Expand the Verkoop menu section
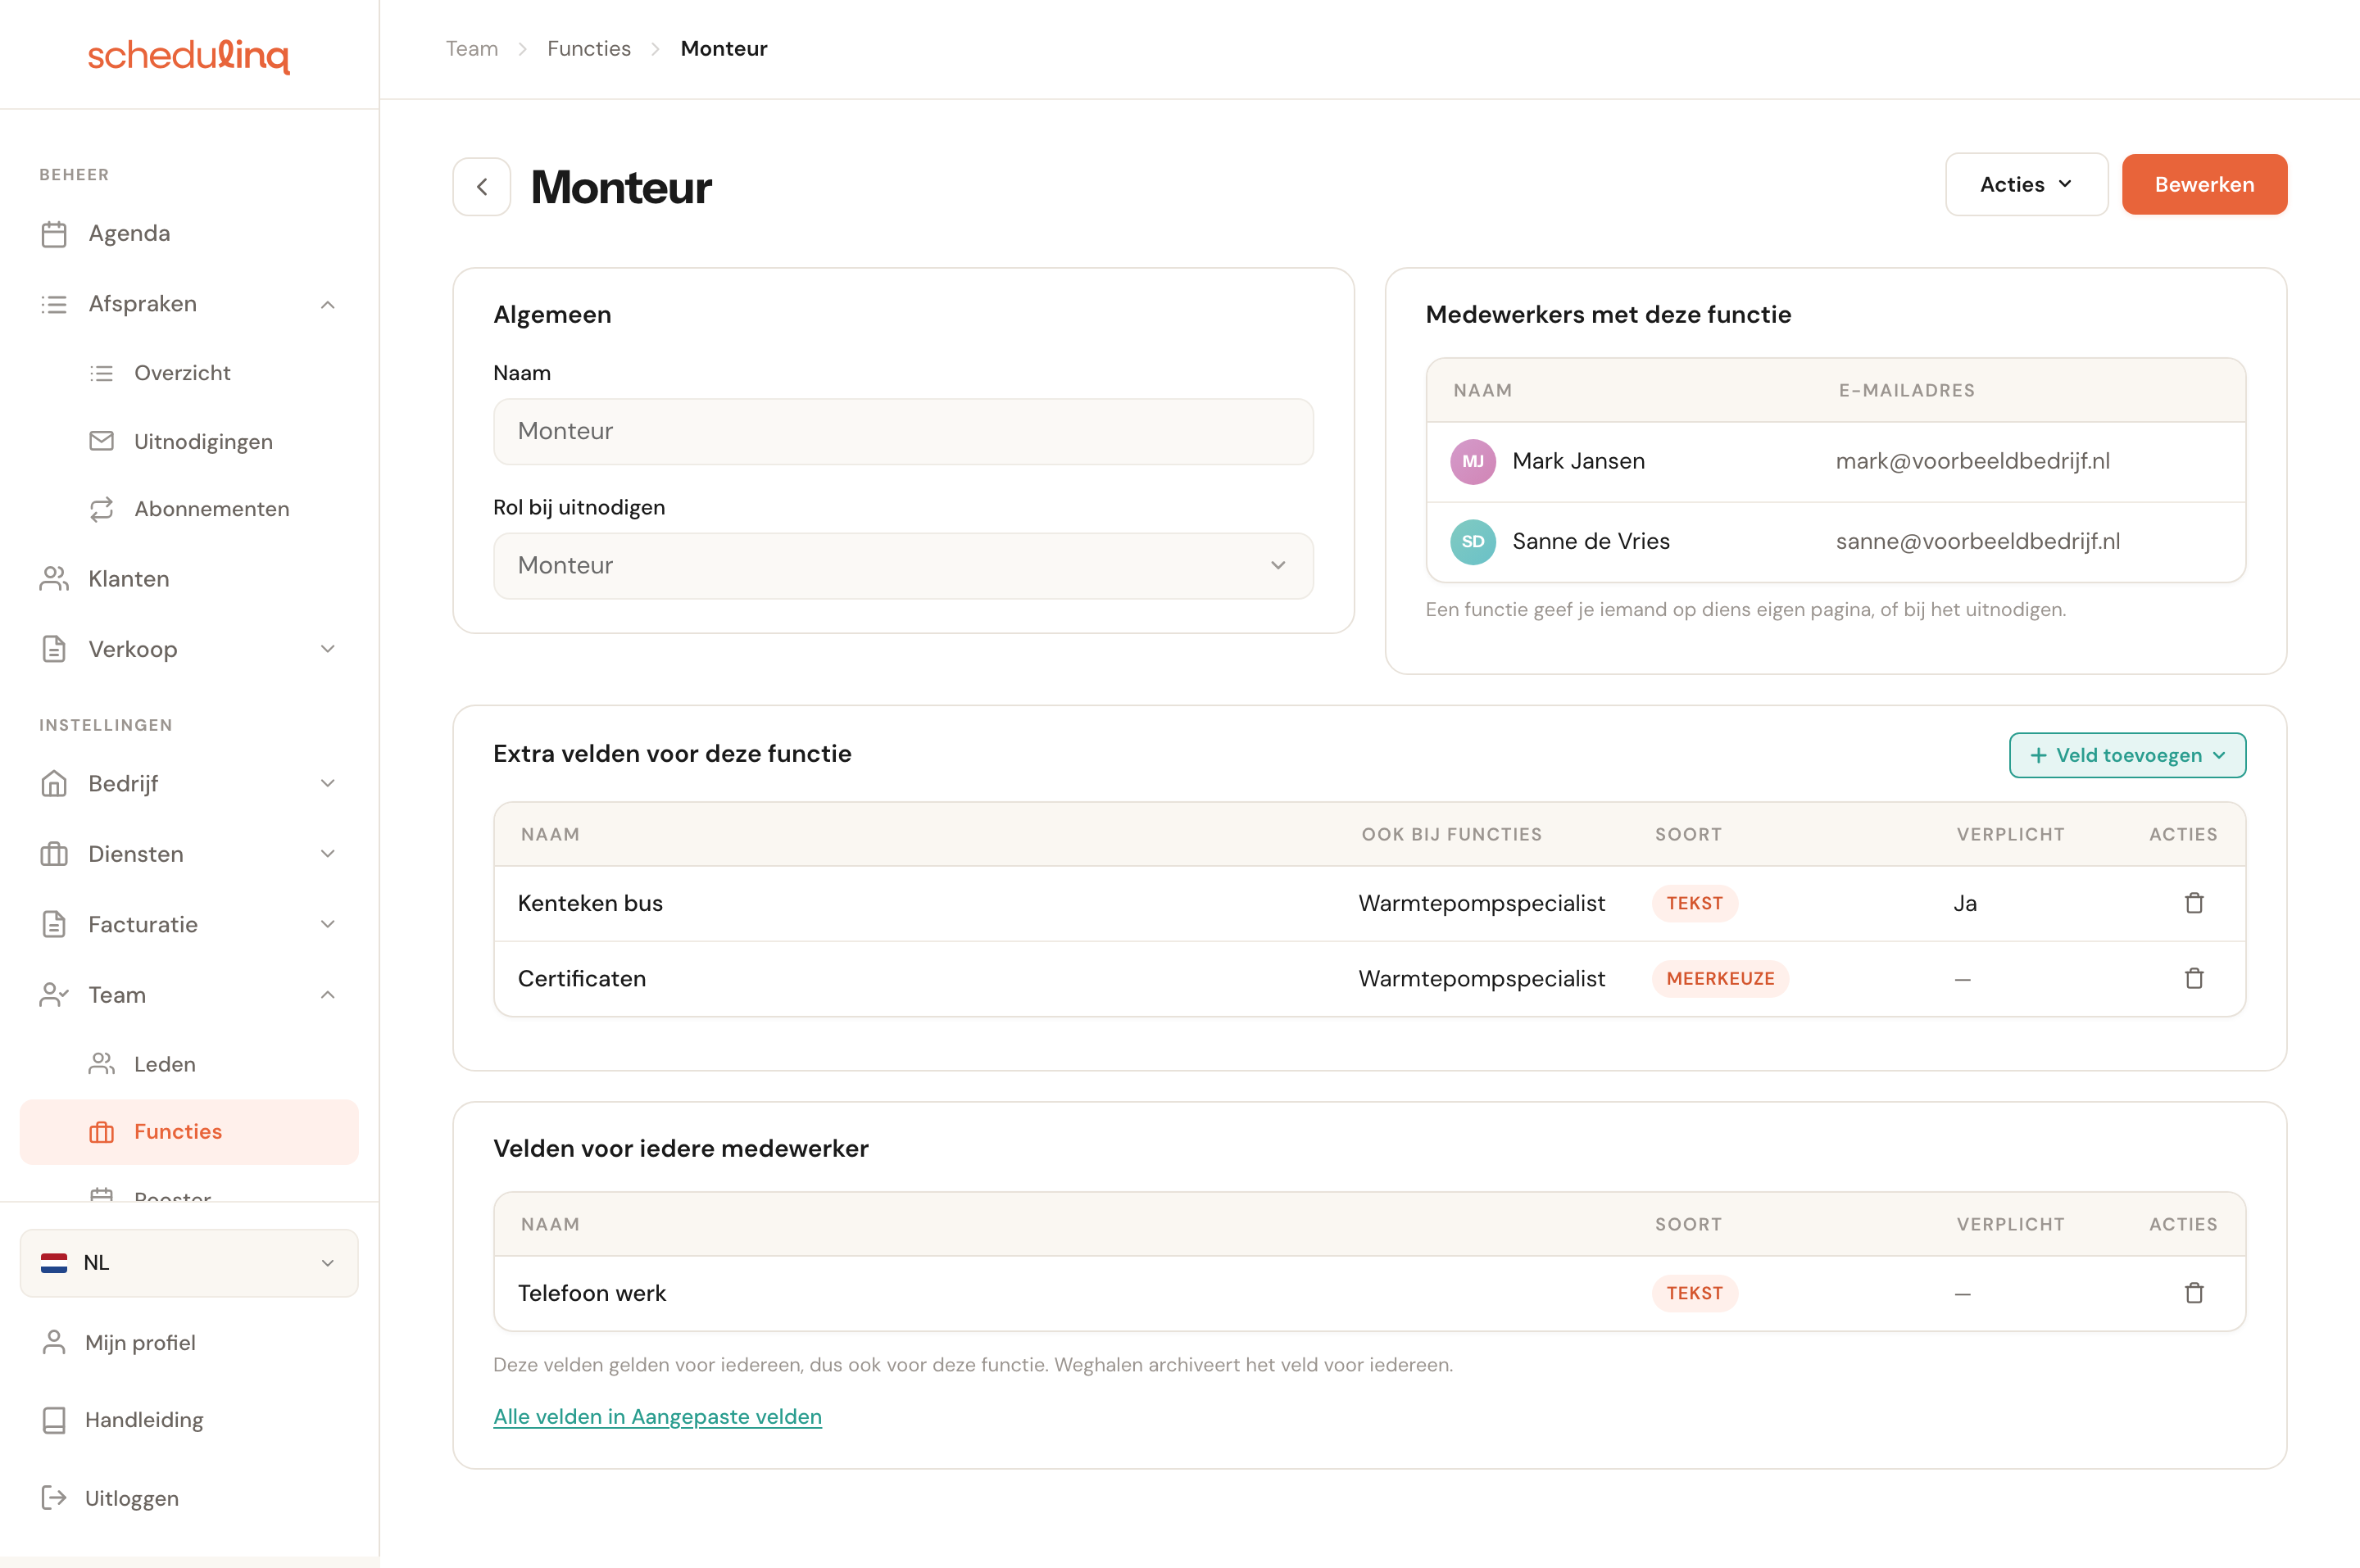Viewport: 2360px width, 1568px height. coord(327,649)
